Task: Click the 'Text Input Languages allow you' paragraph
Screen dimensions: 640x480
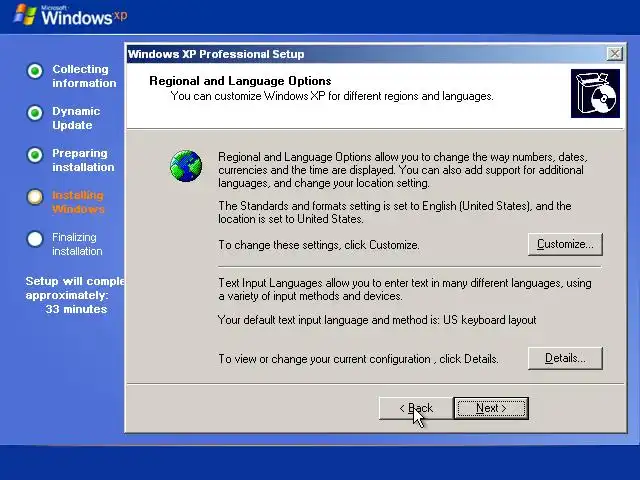Action: (404, 289)
